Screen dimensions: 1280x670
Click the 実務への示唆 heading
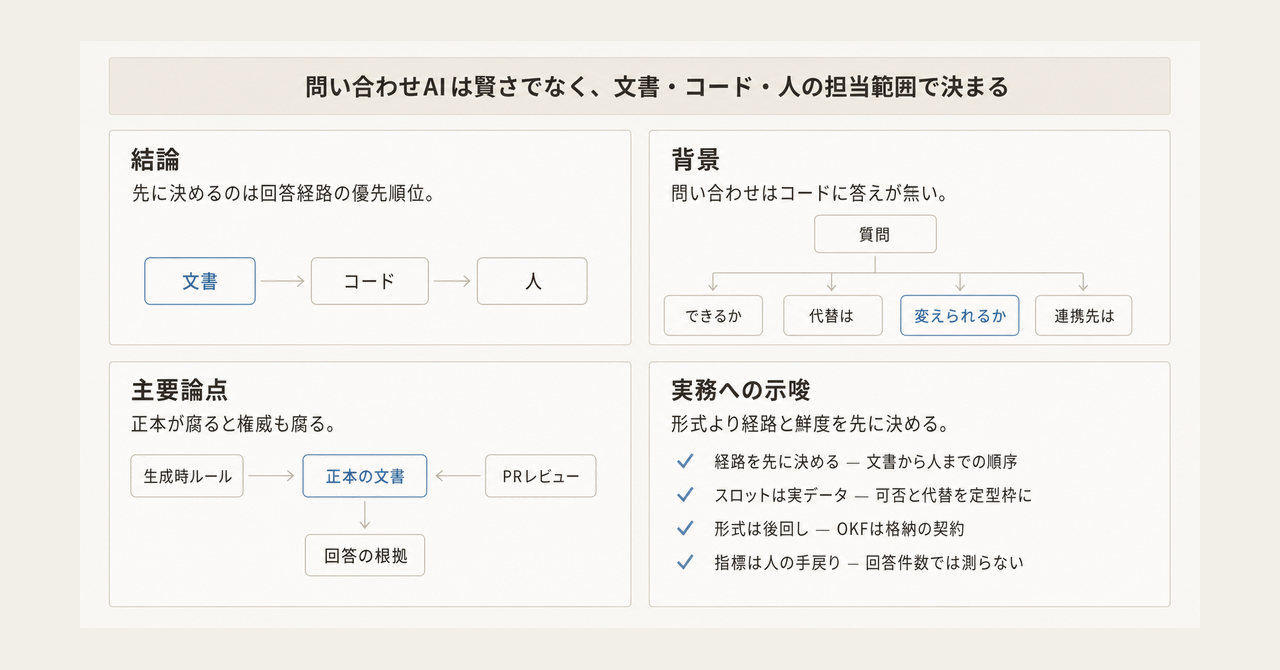pyautogui.click(x=740, y=390)
